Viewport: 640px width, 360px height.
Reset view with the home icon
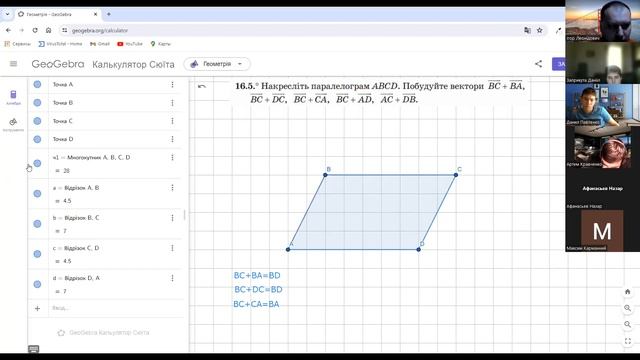coord(627,291)
